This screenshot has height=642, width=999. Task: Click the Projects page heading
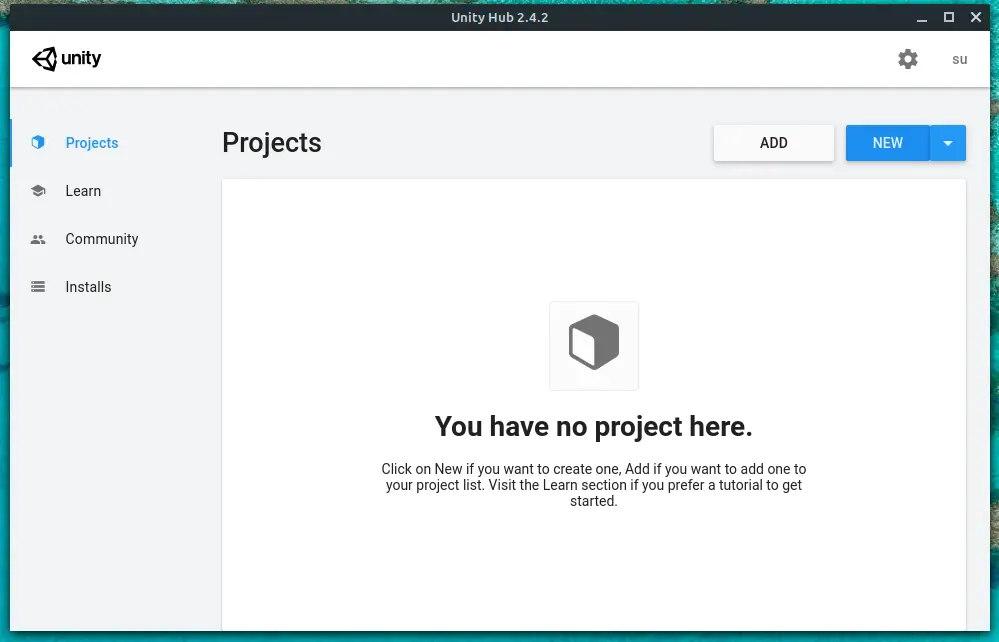pyautogui.click(x=272, y=143)
